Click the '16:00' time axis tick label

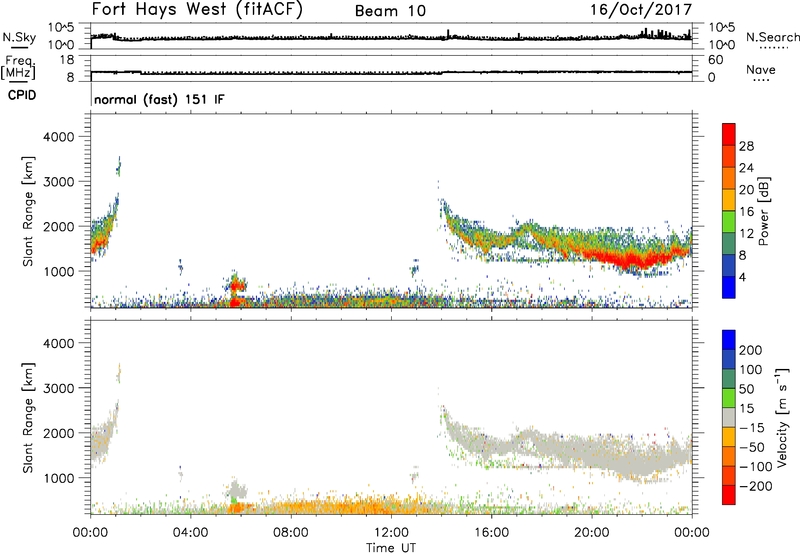491,533
